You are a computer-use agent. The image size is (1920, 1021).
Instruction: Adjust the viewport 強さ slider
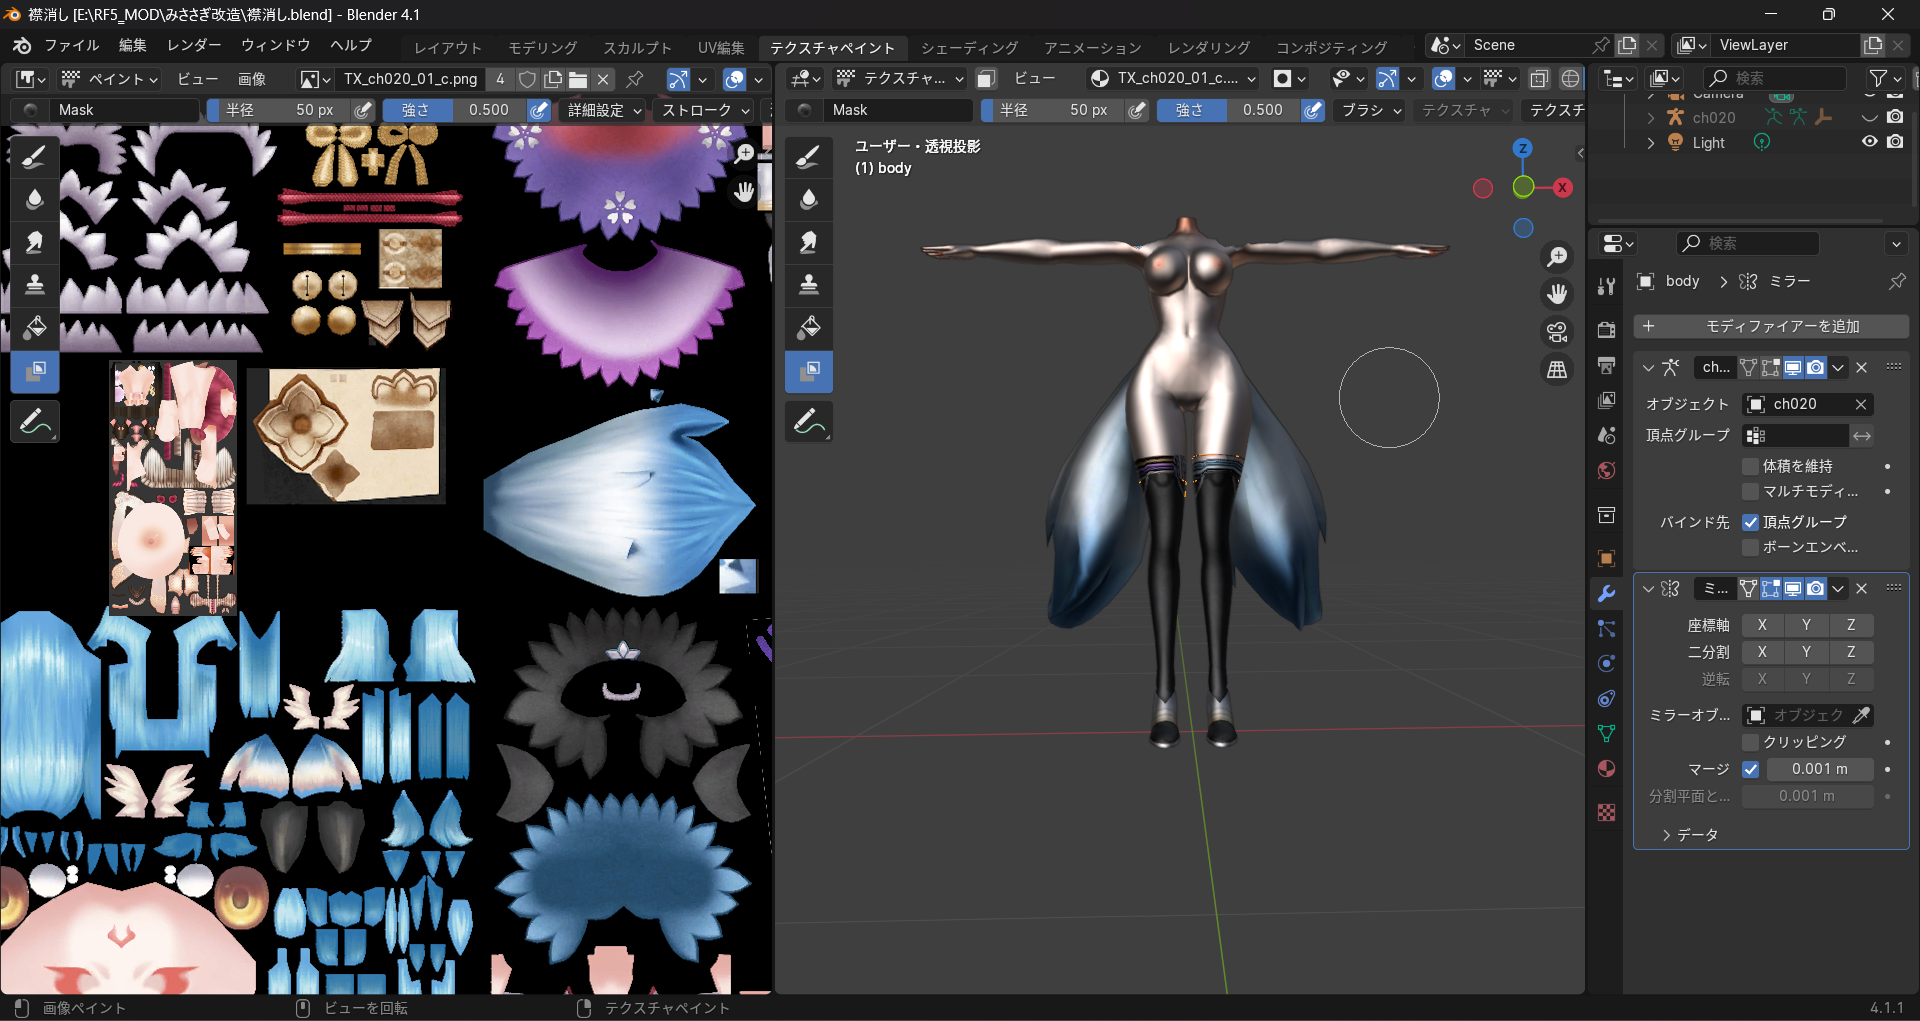1229,110
